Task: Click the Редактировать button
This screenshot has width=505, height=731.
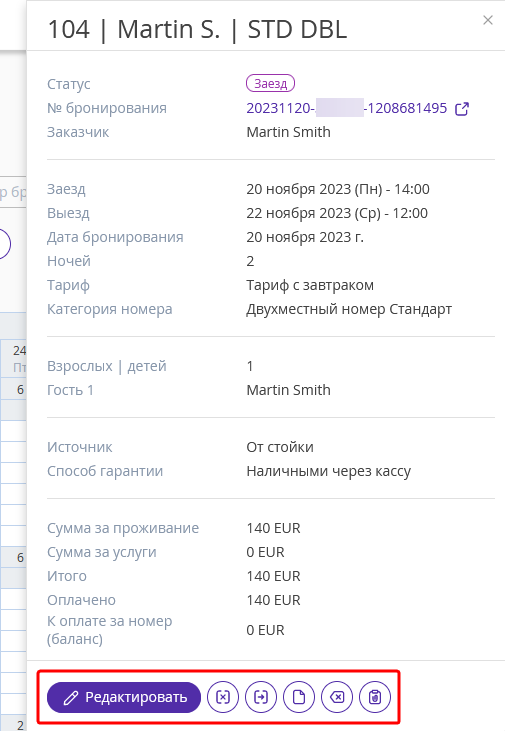Action: click(124, 697)
